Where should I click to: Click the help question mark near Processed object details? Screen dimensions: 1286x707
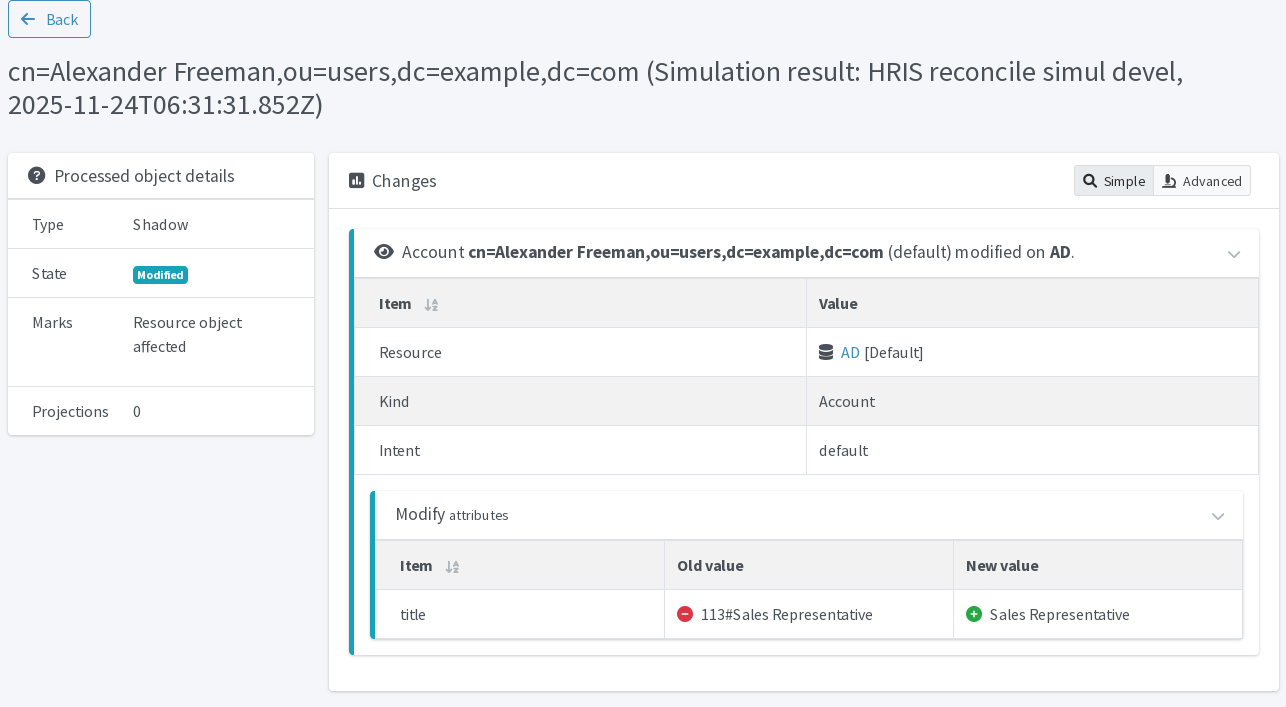click(x=37, y=175)
